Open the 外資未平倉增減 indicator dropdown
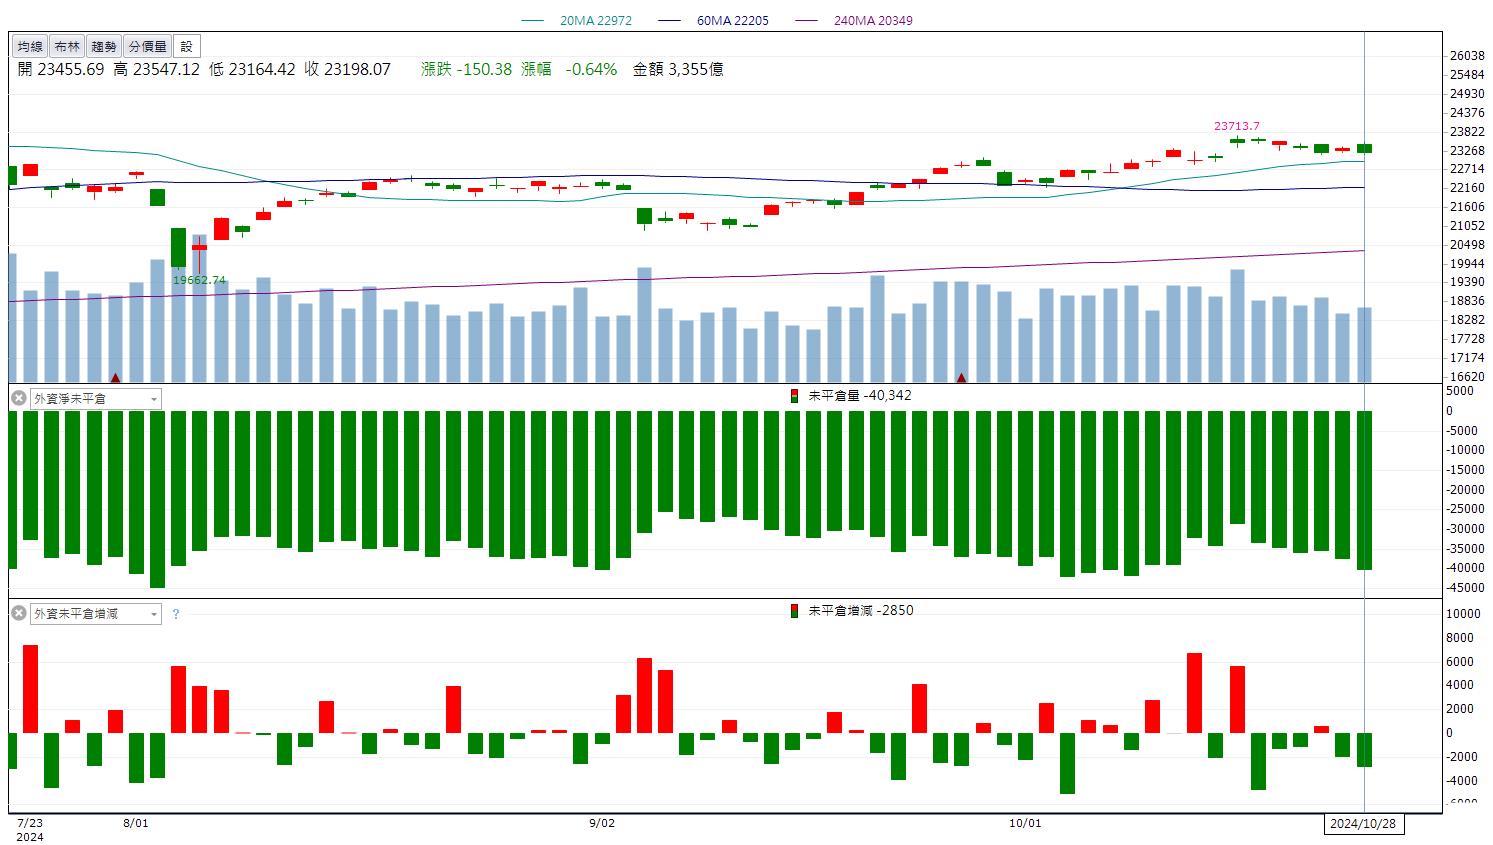The width and height of the screenshot is (1493, 845). pos(96,613)
